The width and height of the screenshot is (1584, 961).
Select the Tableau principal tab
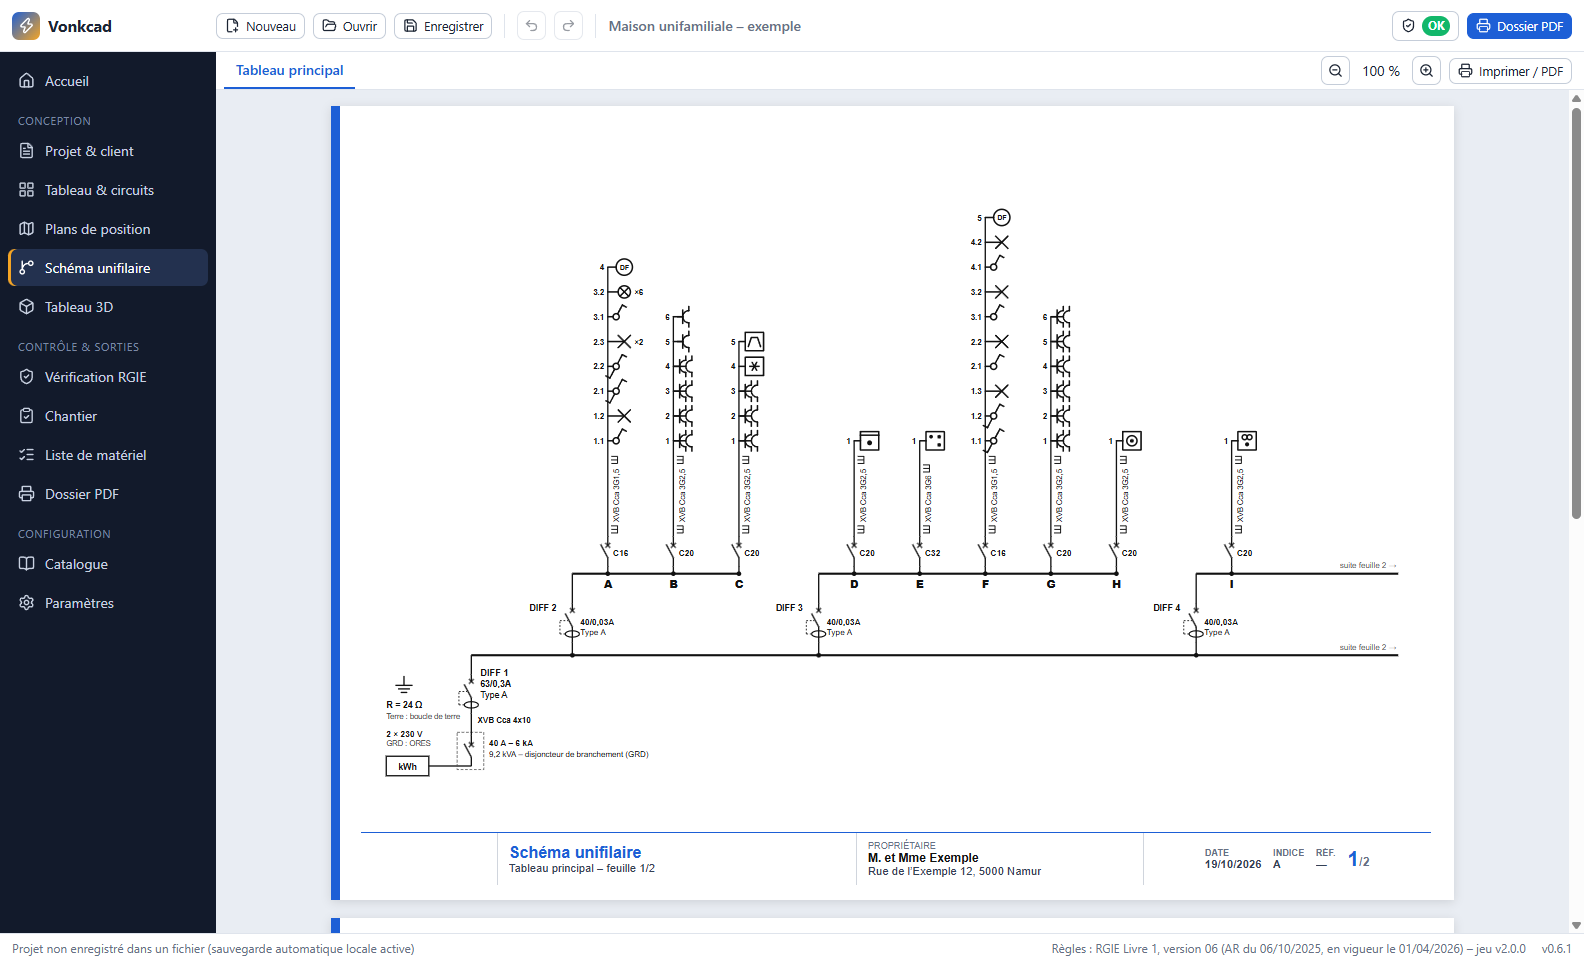(x=289, y=71)
